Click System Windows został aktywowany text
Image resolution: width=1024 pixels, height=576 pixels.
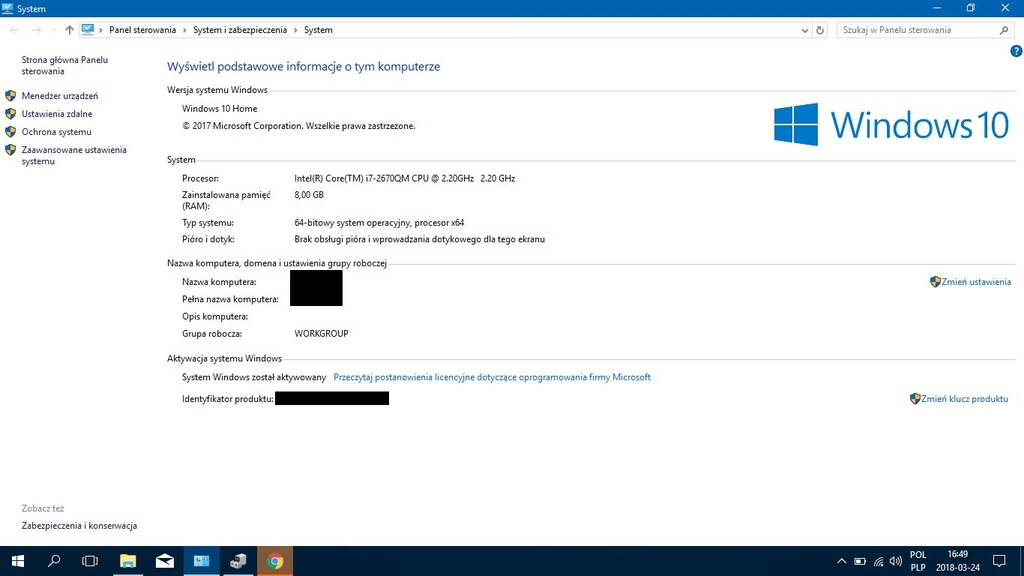253,377
